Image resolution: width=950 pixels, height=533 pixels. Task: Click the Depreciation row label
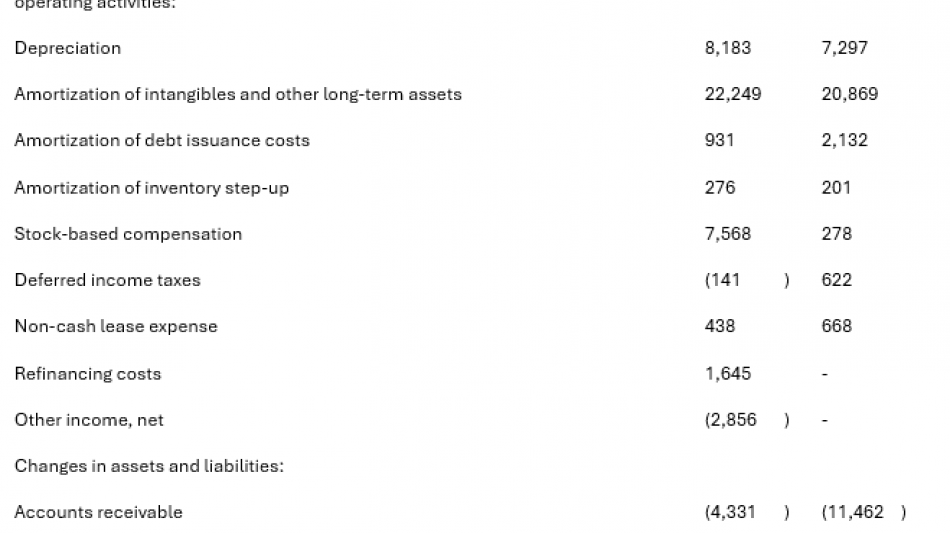click(x=67, y=48)
